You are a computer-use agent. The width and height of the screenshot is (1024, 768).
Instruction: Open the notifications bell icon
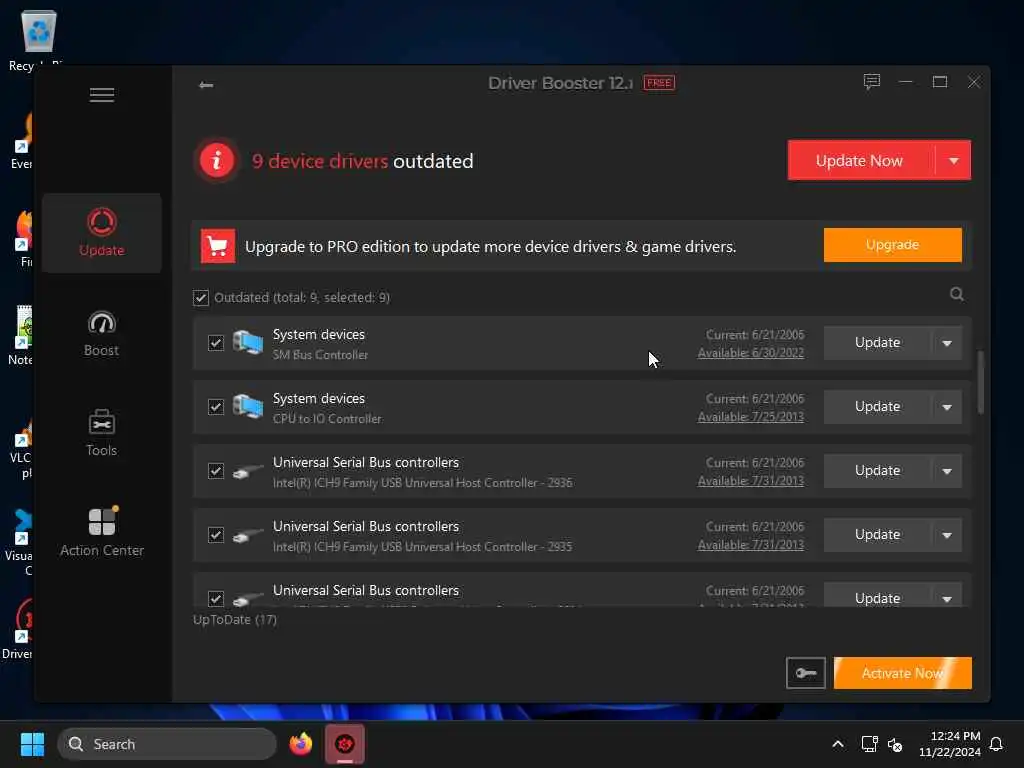tap(997, 744)
